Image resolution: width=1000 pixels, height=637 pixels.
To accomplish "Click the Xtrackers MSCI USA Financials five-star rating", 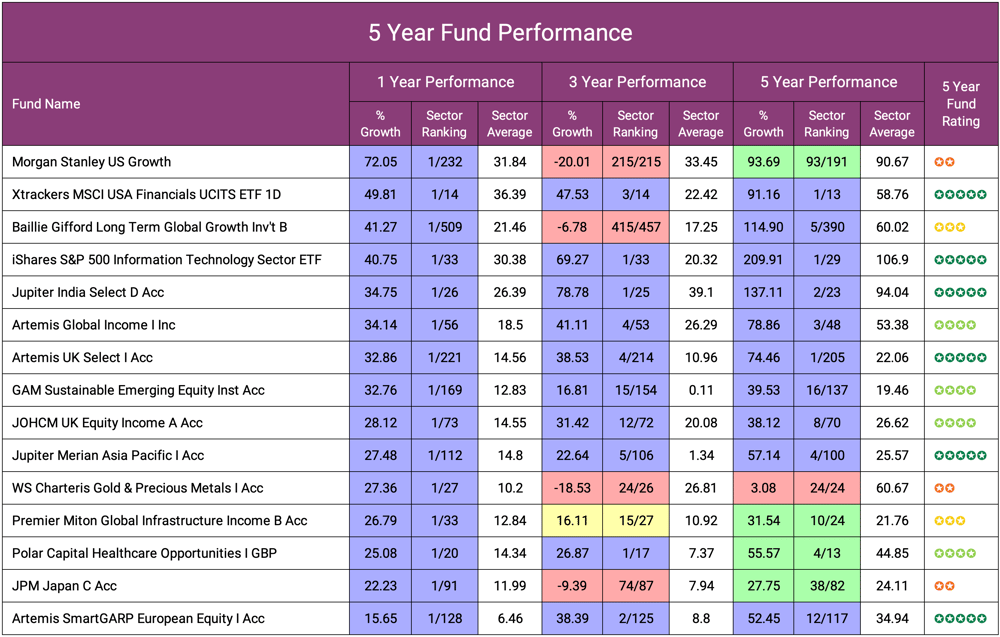I will 960,195.
